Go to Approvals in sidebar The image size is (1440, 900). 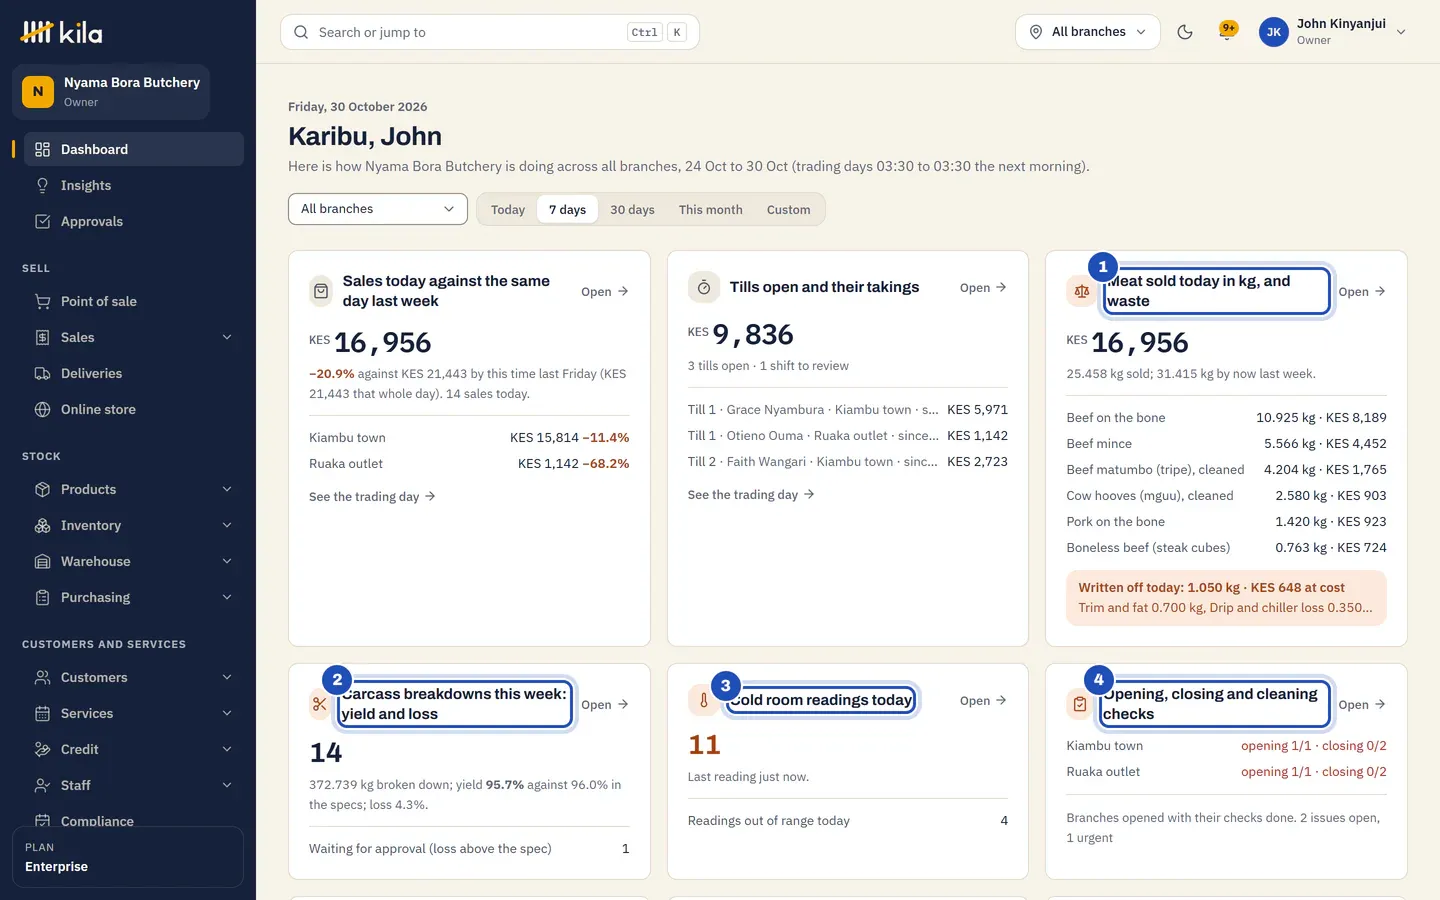coord(134,221)
